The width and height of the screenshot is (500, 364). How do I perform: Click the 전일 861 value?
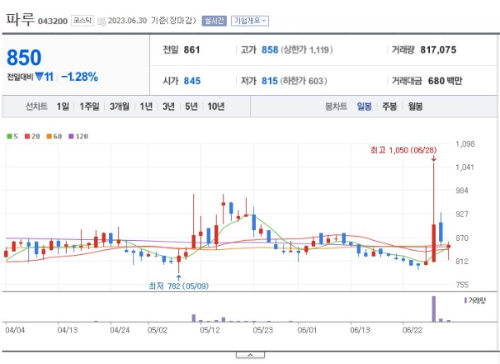point(192,50)
